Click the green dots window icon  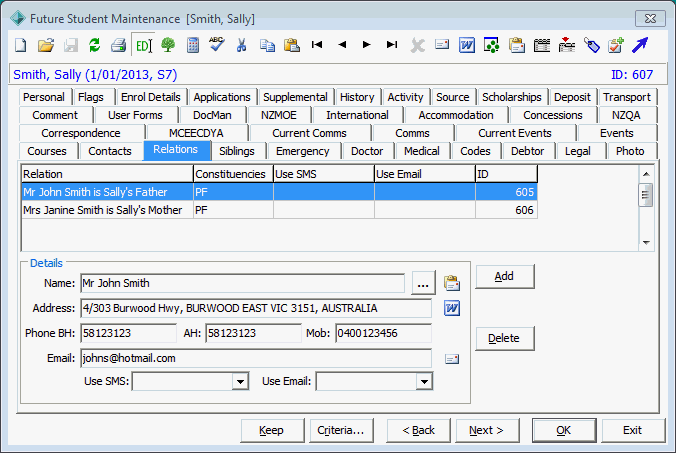(491, 45)
